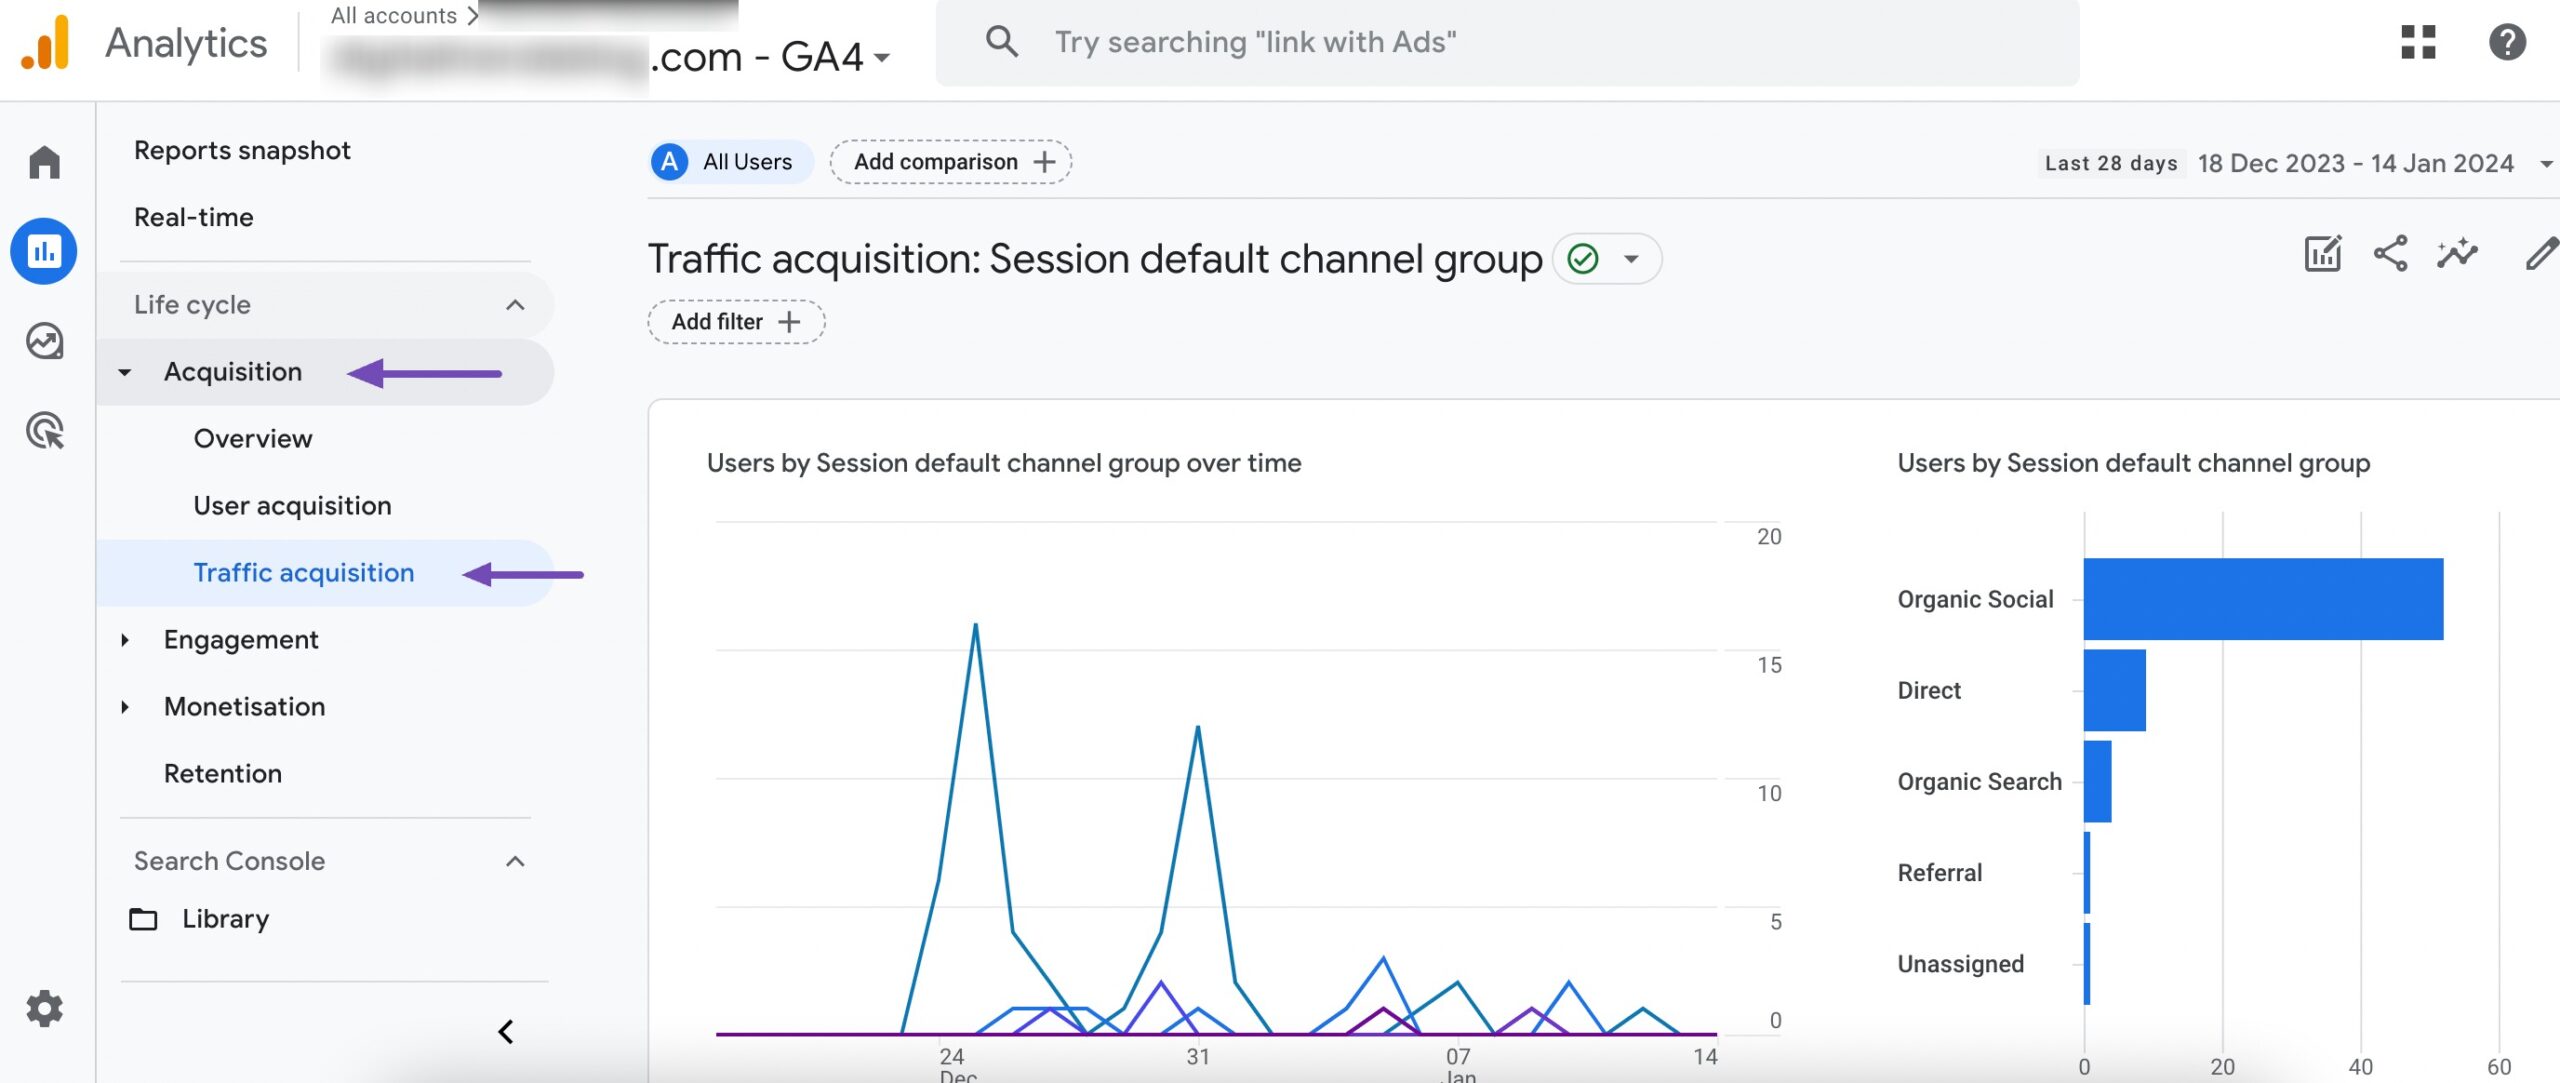Open Reports snapshot
This screenshot has height=1083, width=2560.
pyautogui.click(x=242, y=150)
